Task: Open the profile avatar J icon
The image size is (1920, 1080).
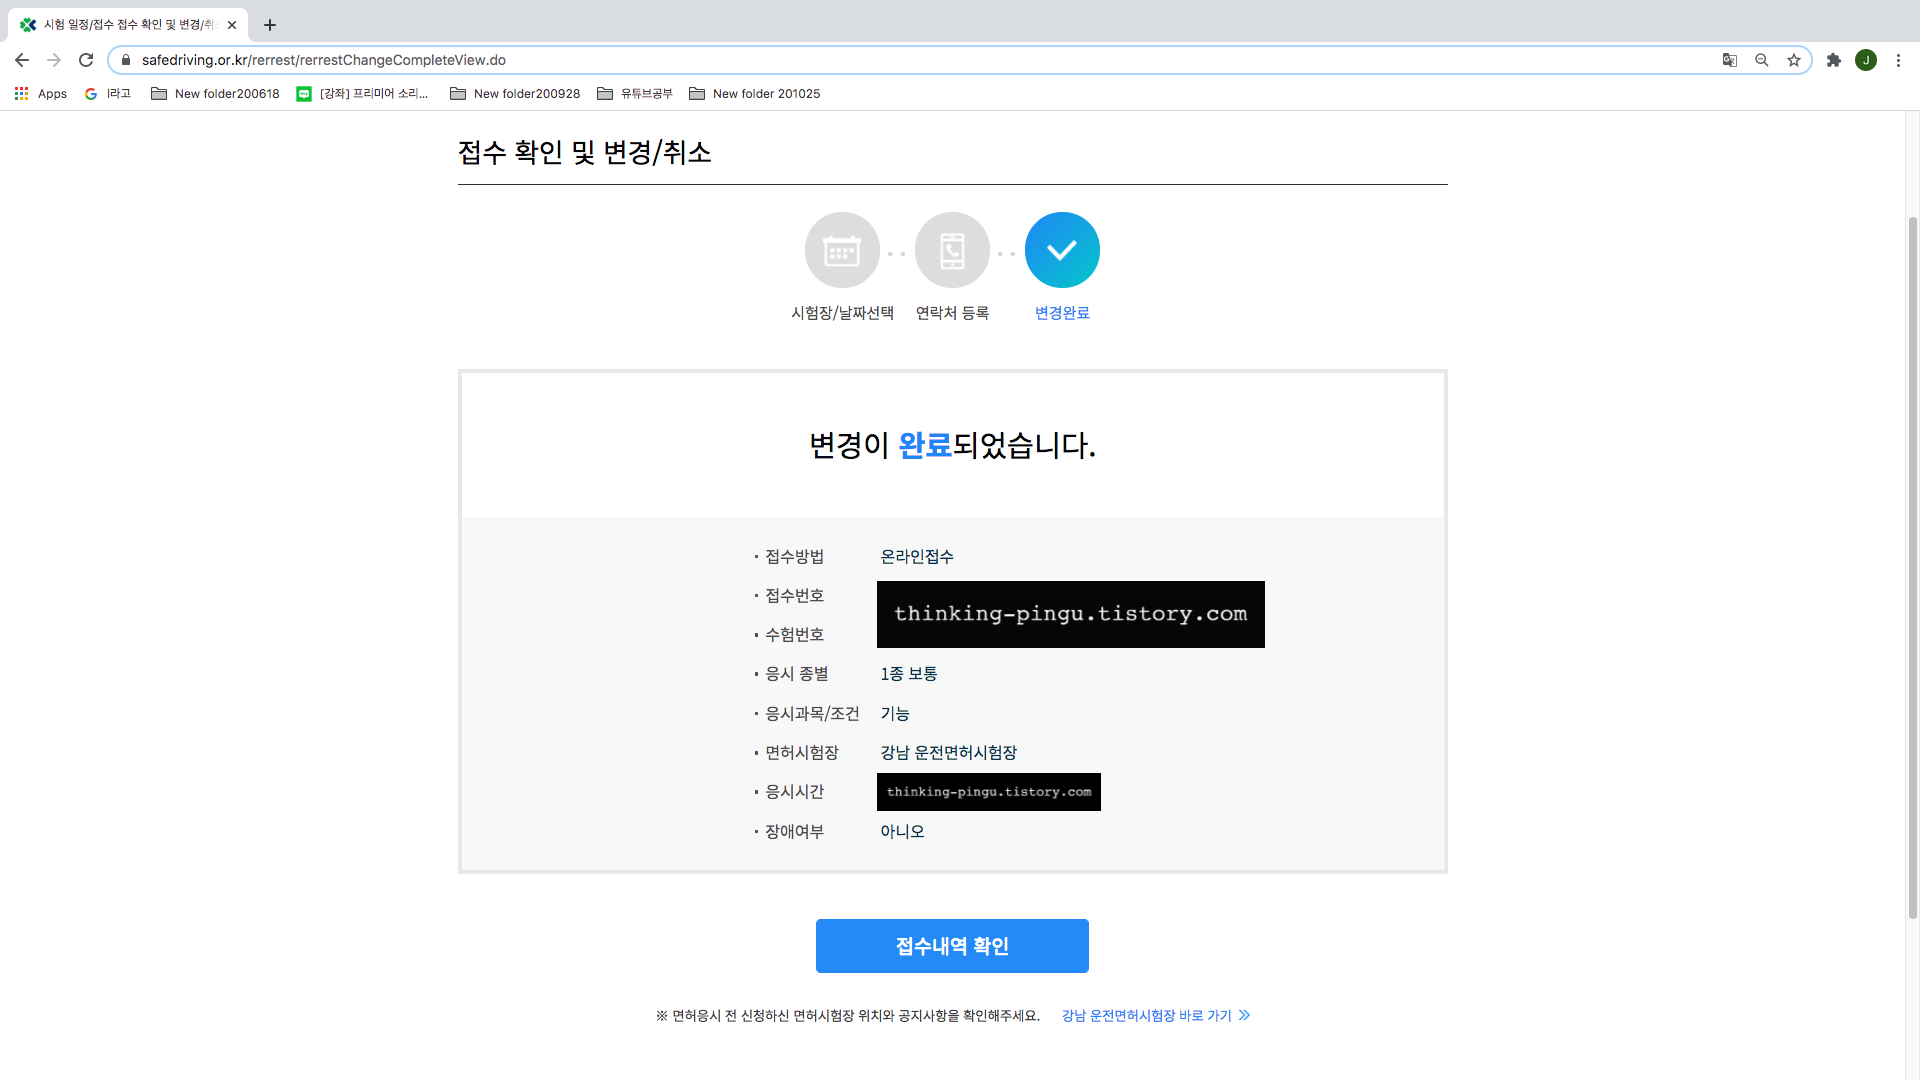Action: [x=1866, y=60]
